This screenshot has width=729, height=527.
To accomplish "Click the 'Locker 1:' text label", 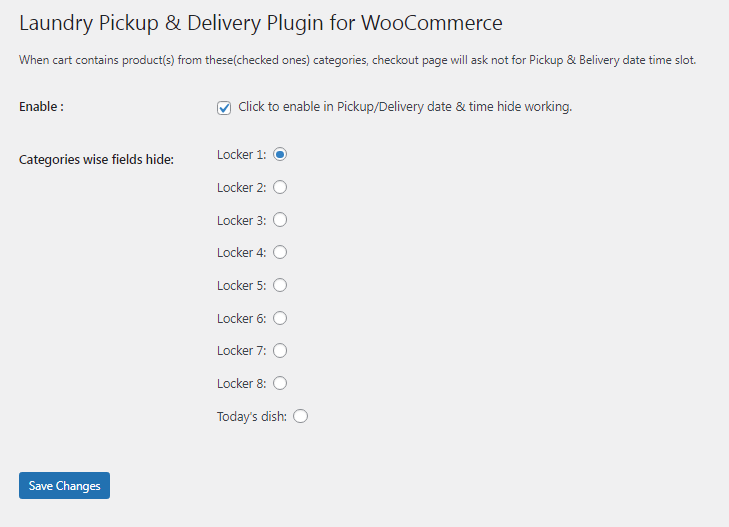I will [x=242, y=155].
